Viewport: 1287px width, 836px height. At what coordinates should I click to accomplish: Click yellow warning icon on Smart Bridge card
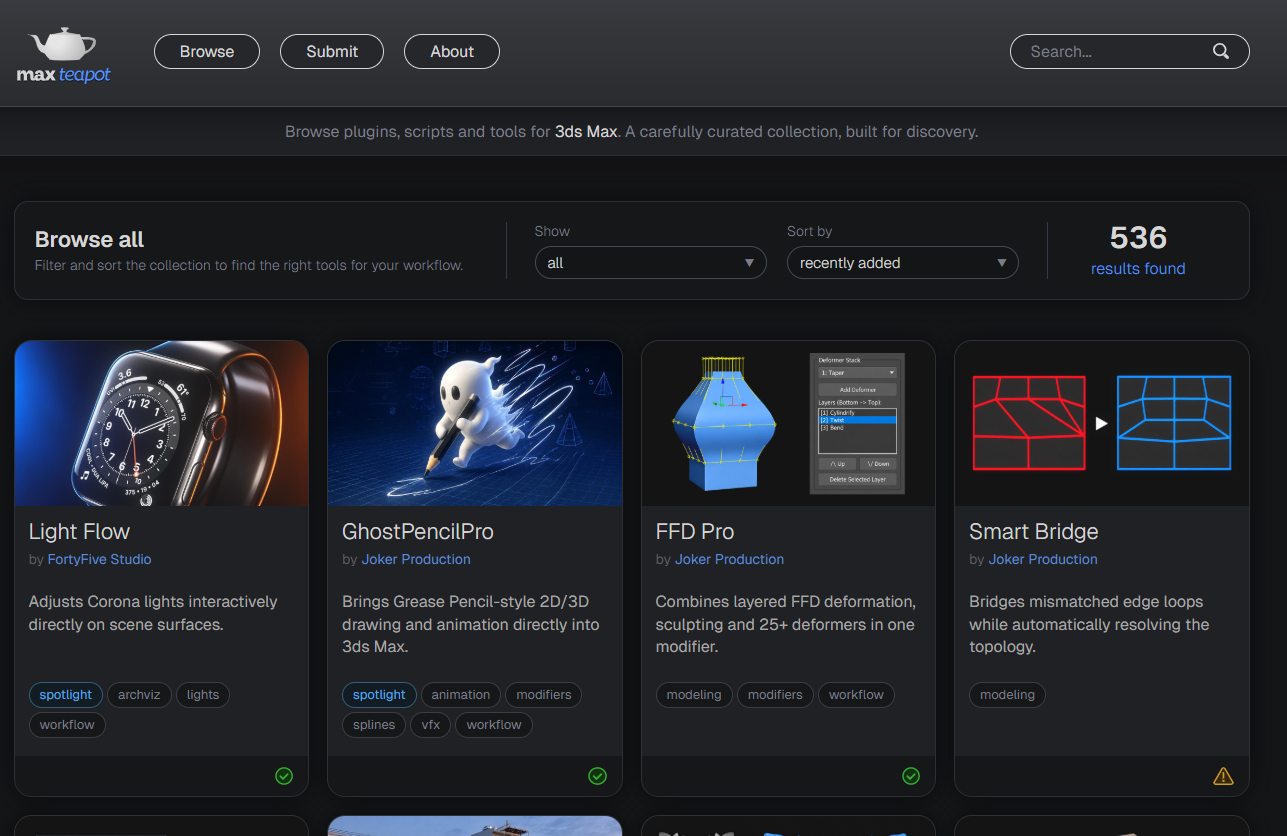tap(1223, 776)
